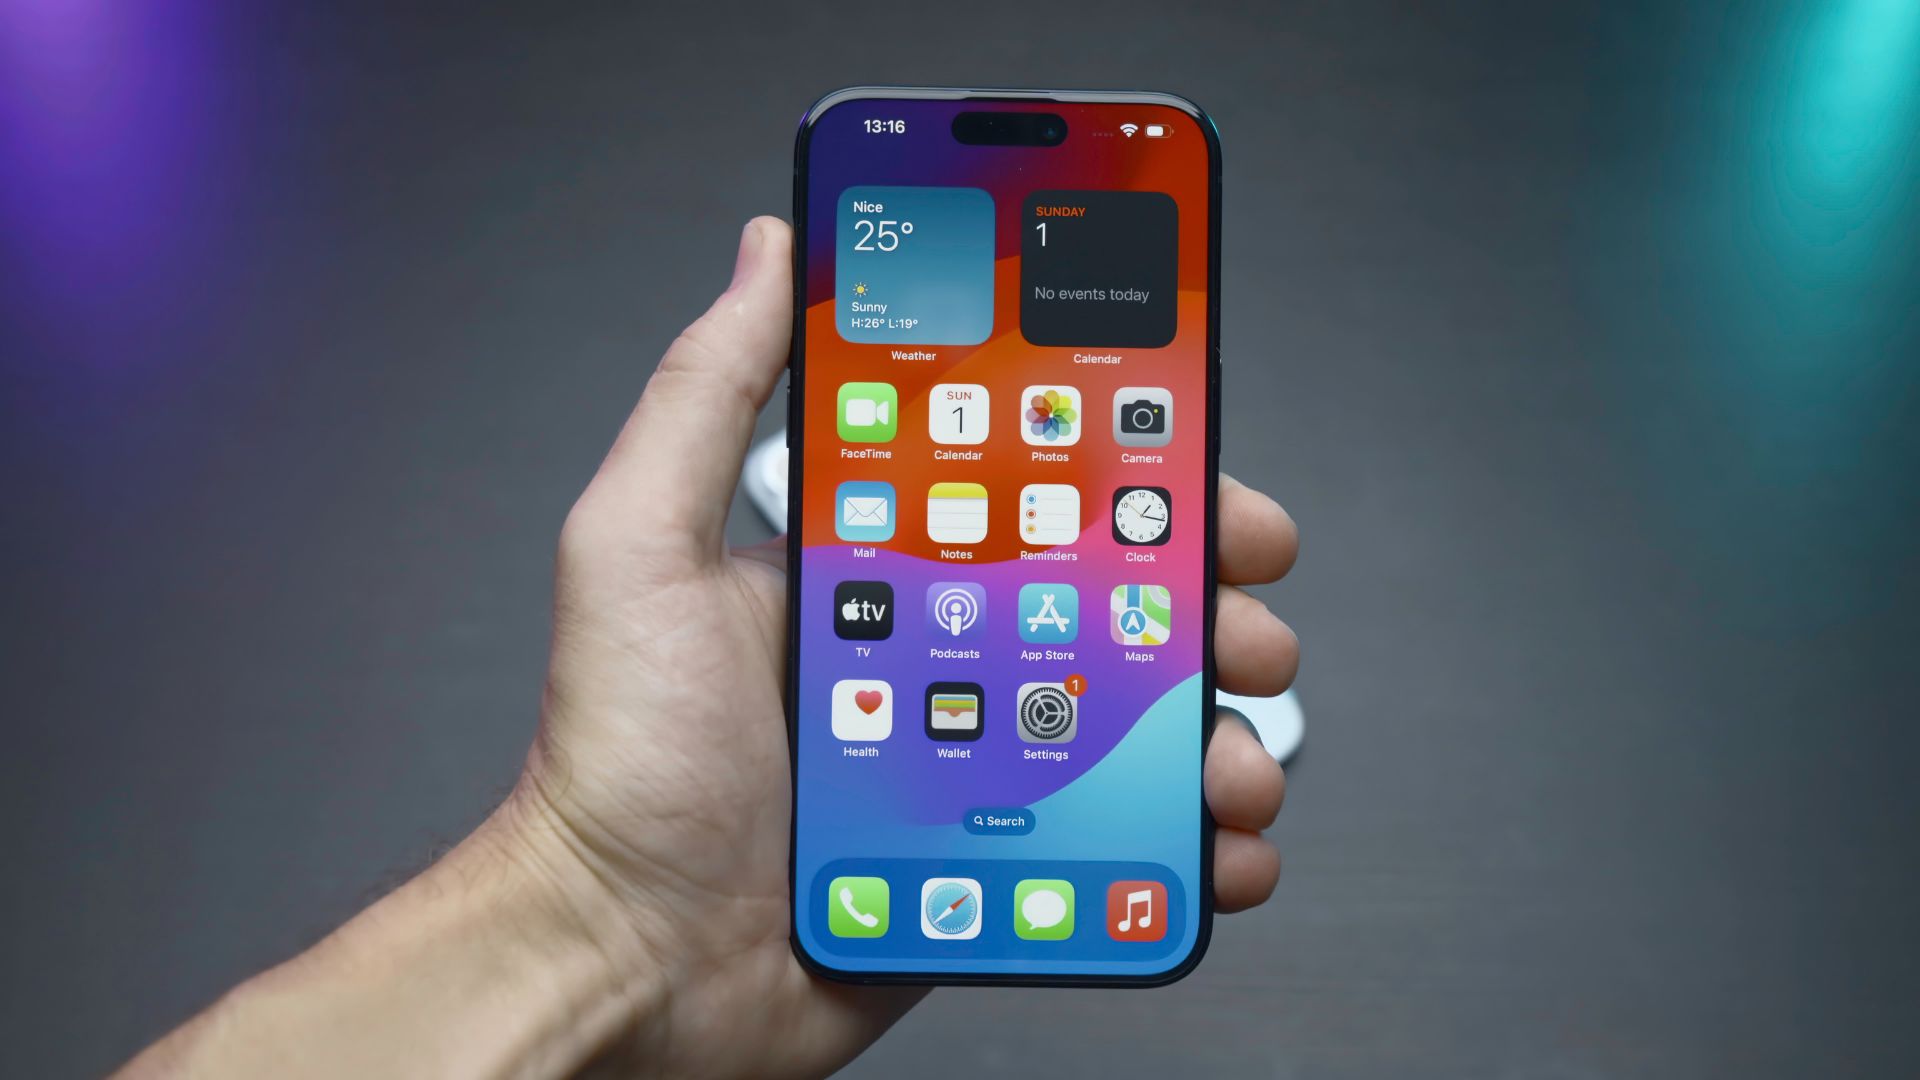Open Phone app in dock
1920x1080 pixels.
click(x=857, y=910)
